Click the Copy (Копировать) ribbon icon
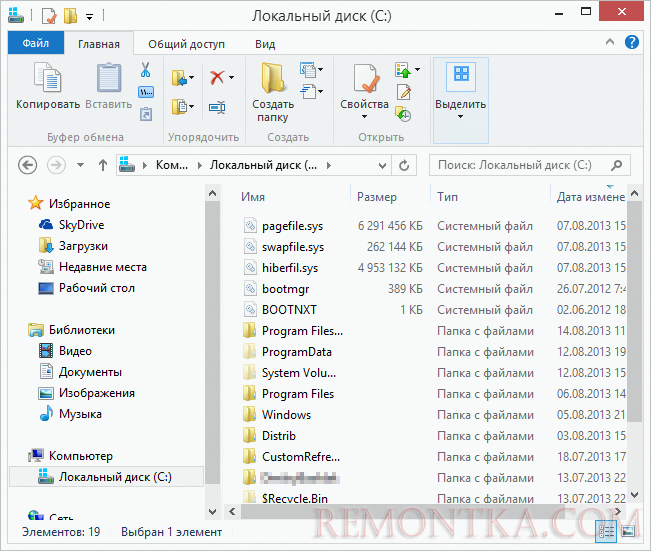This screenshot has height=551, width=651. pos(47,78)
